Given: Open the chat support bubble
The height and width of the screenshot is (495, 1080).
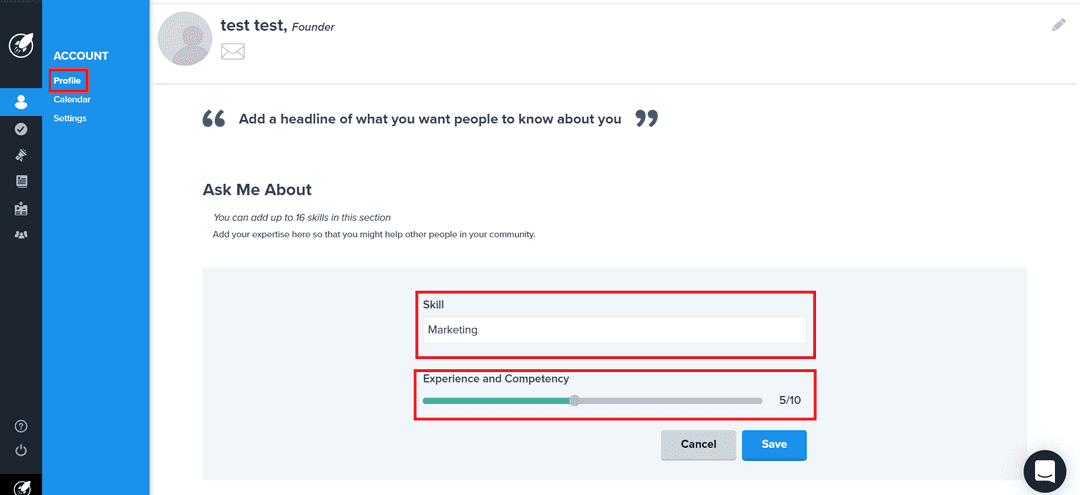Looking at the screenshot, I should click(1045, 471).
